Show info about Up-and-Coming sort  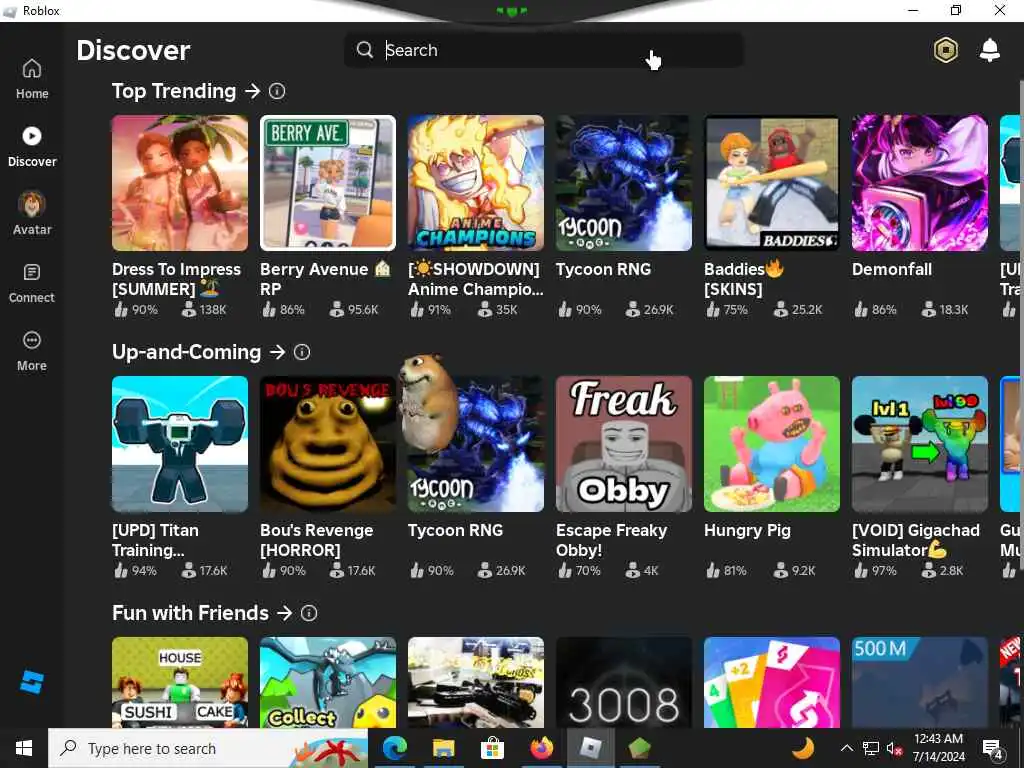[302, 352]
